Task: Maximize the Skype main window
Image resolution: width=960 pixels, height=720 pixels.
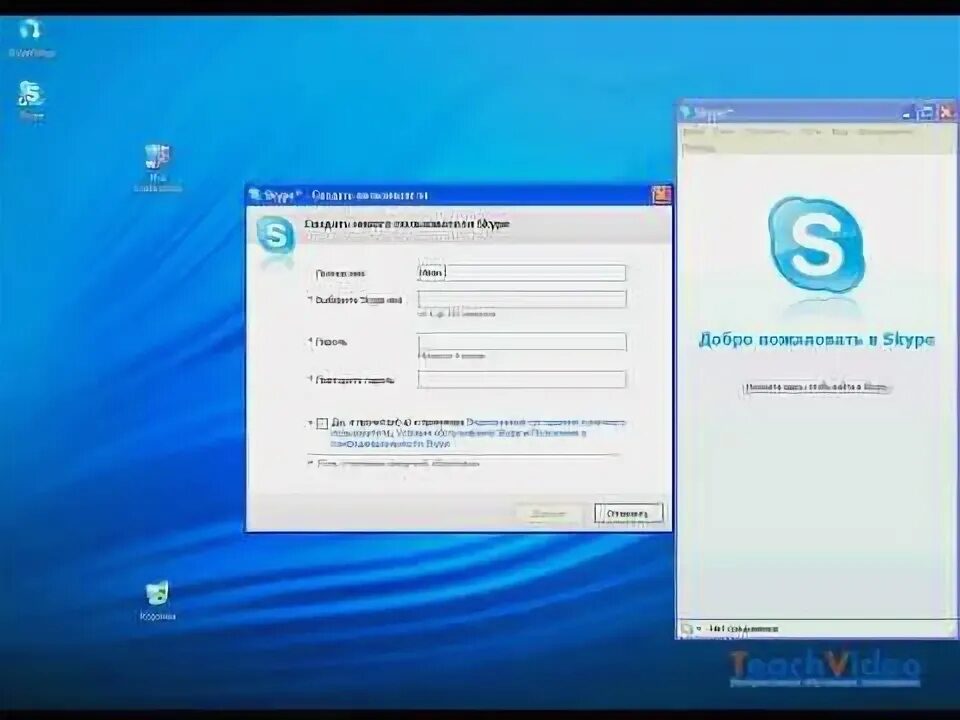Action: 927,113
